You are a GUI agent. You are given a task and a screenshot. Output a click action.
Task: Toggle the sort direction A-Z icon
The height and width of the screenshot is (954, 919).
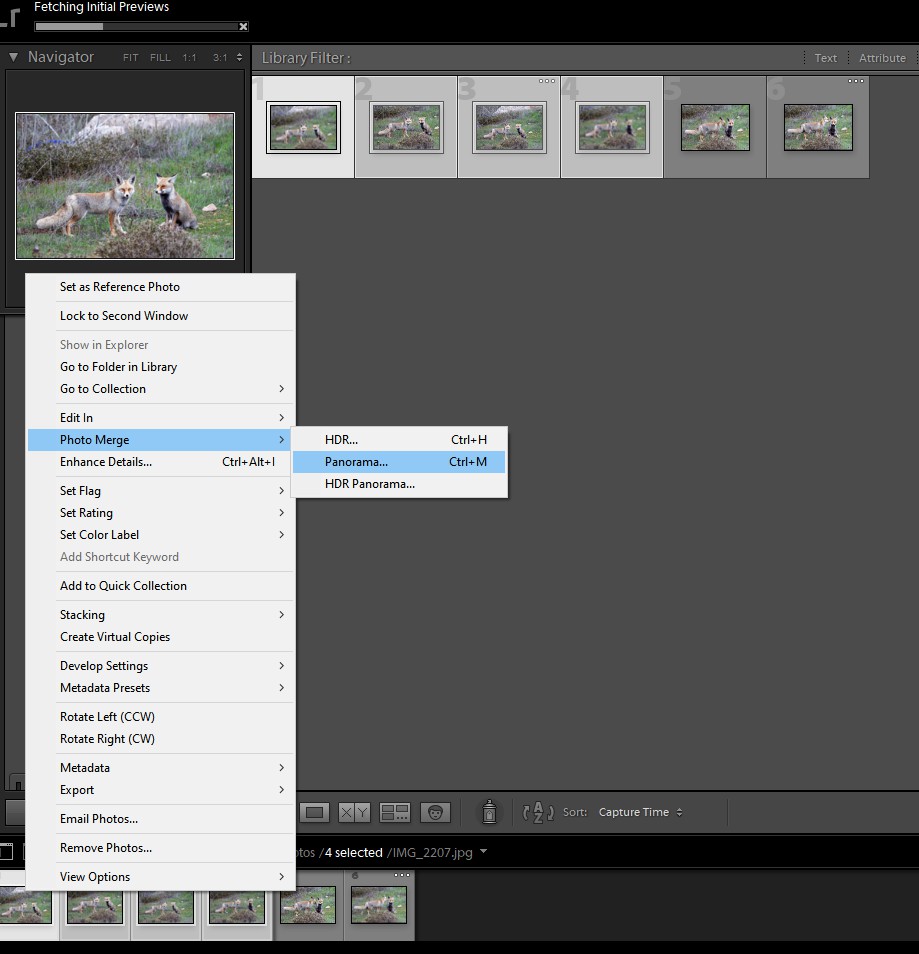point(538,812)
